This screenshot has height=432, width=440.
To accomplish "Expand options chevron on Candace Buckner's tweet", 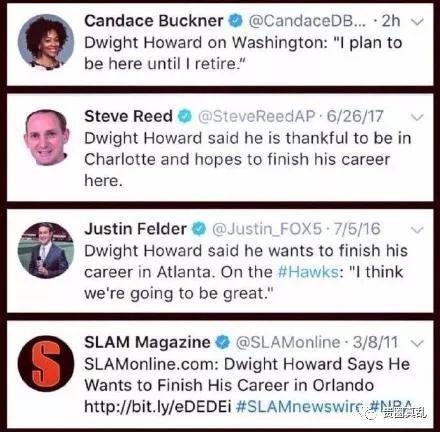I will pyautogui.click(x=417, y=22).
